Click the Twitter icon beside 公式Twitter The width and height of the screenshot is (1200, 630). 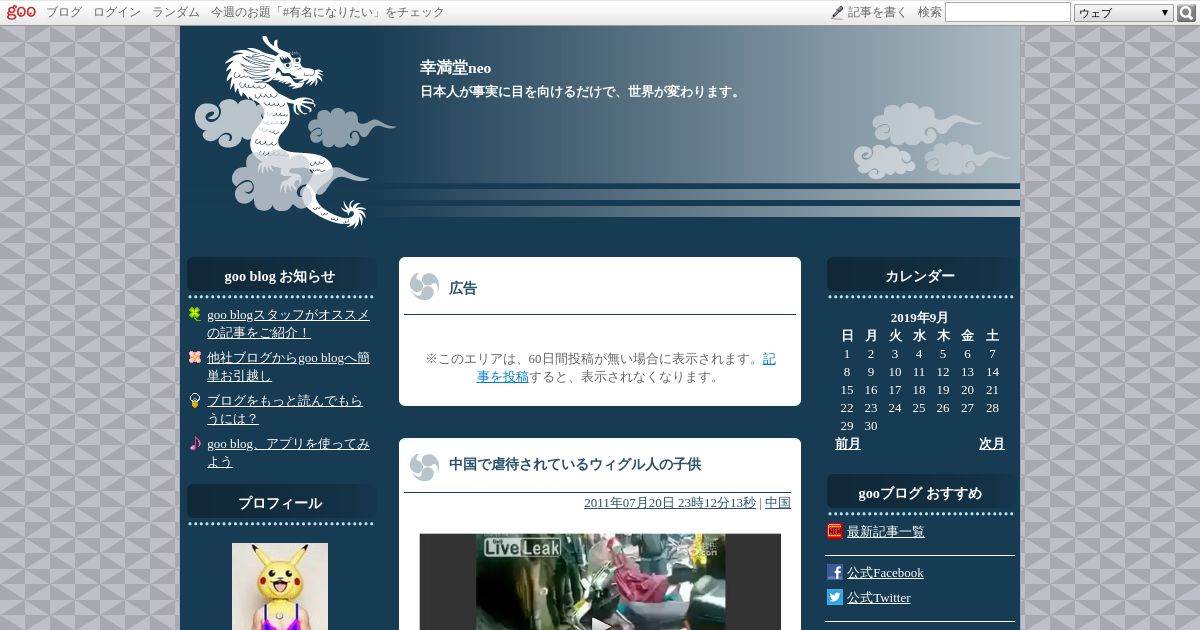[x=835, y=597]
